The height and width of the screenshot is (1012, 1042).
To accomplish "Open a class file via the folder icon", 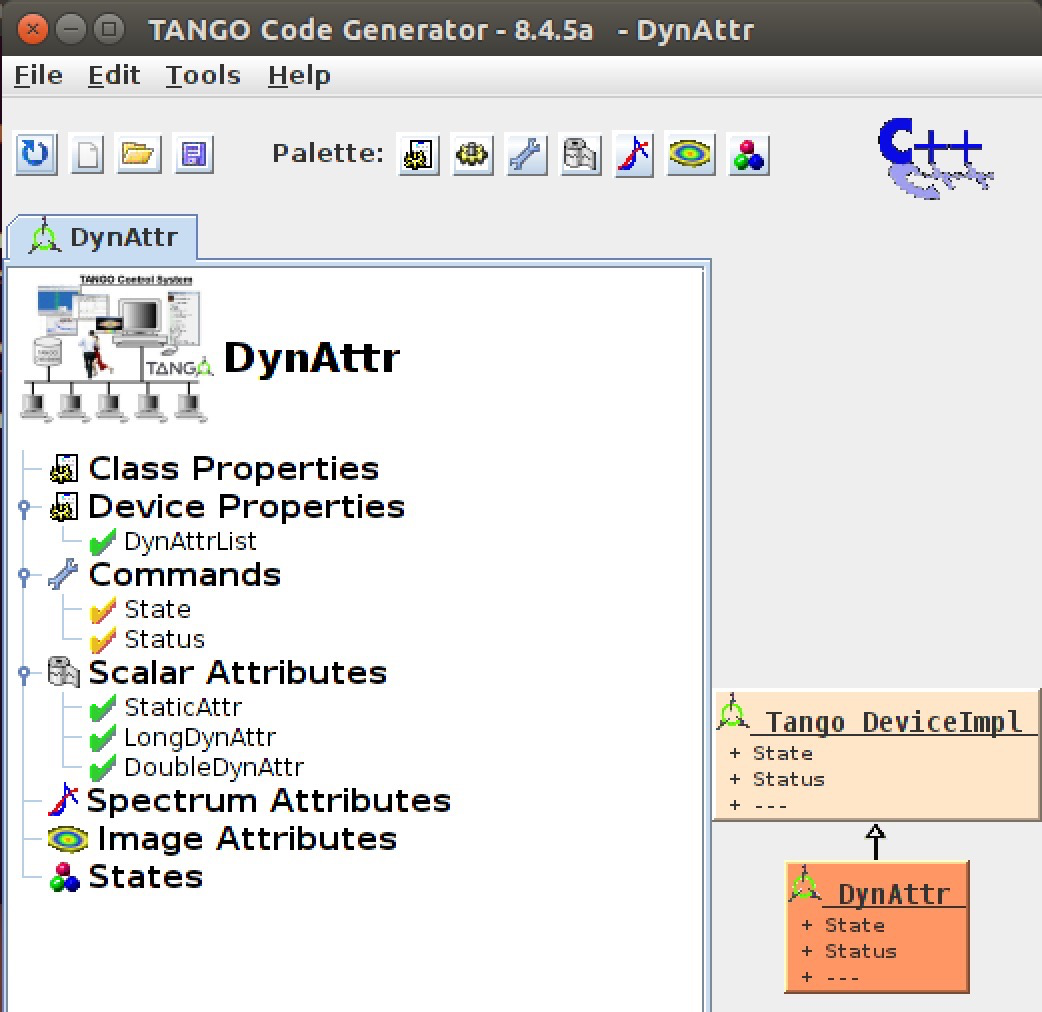I will coord(138,154).
